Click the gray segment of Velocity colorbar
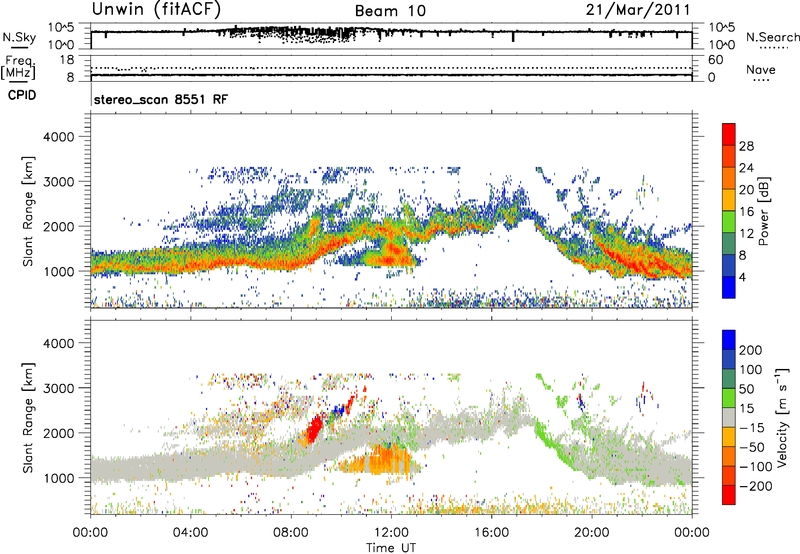The width and height of the screenshot is (800, 554). click(x=729, y=417)
